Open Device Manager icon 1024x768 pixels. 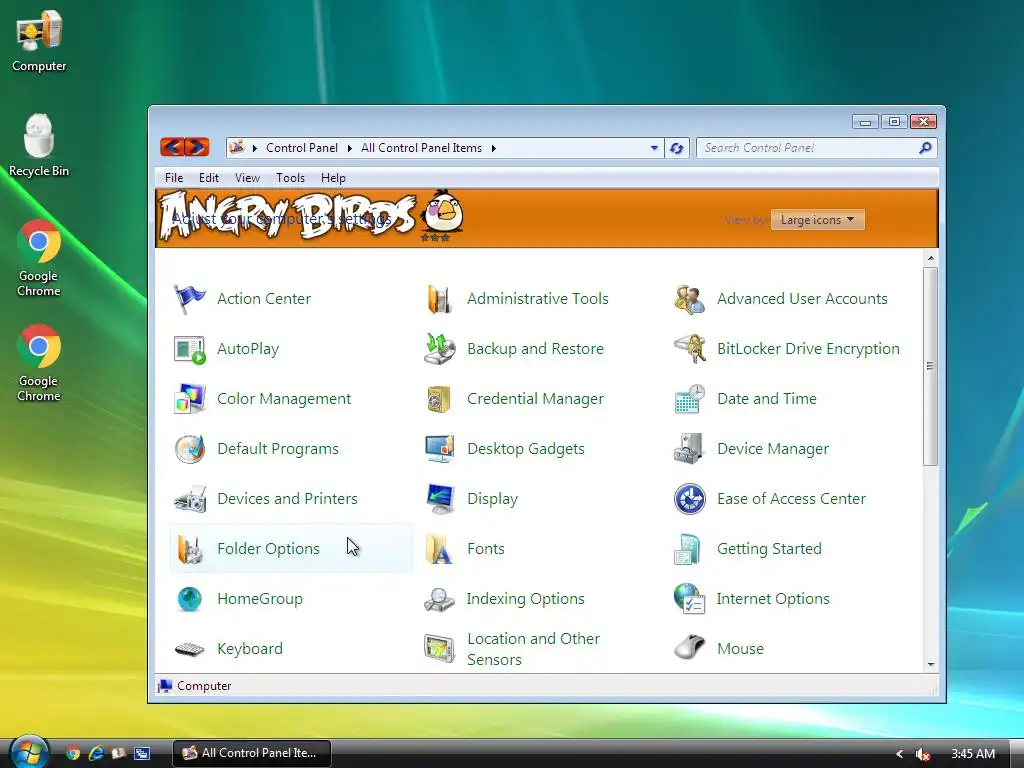tap(689, 449)
